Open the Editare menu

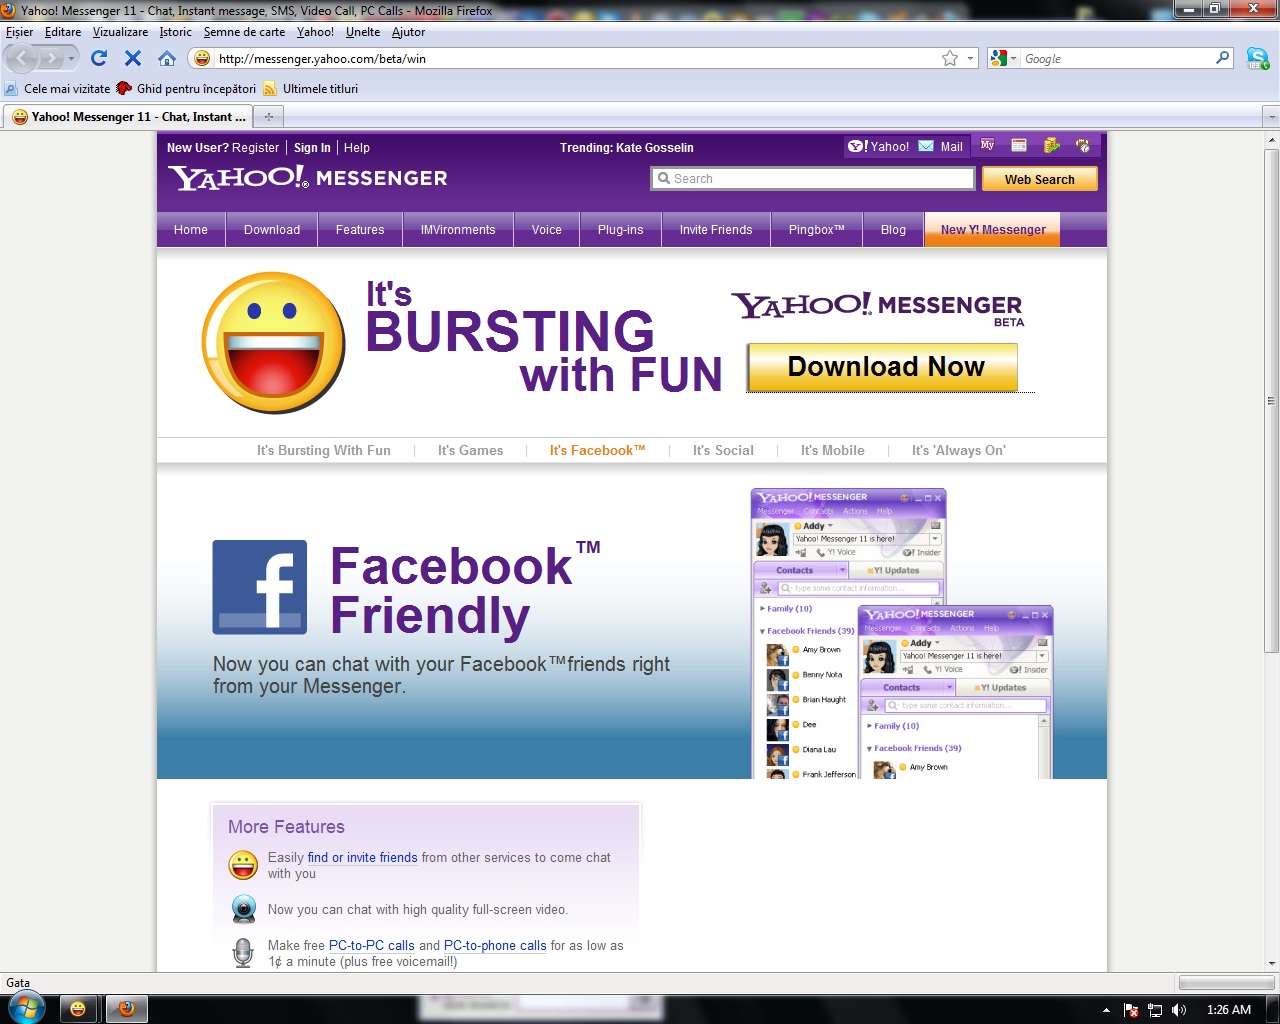(63, 32)
